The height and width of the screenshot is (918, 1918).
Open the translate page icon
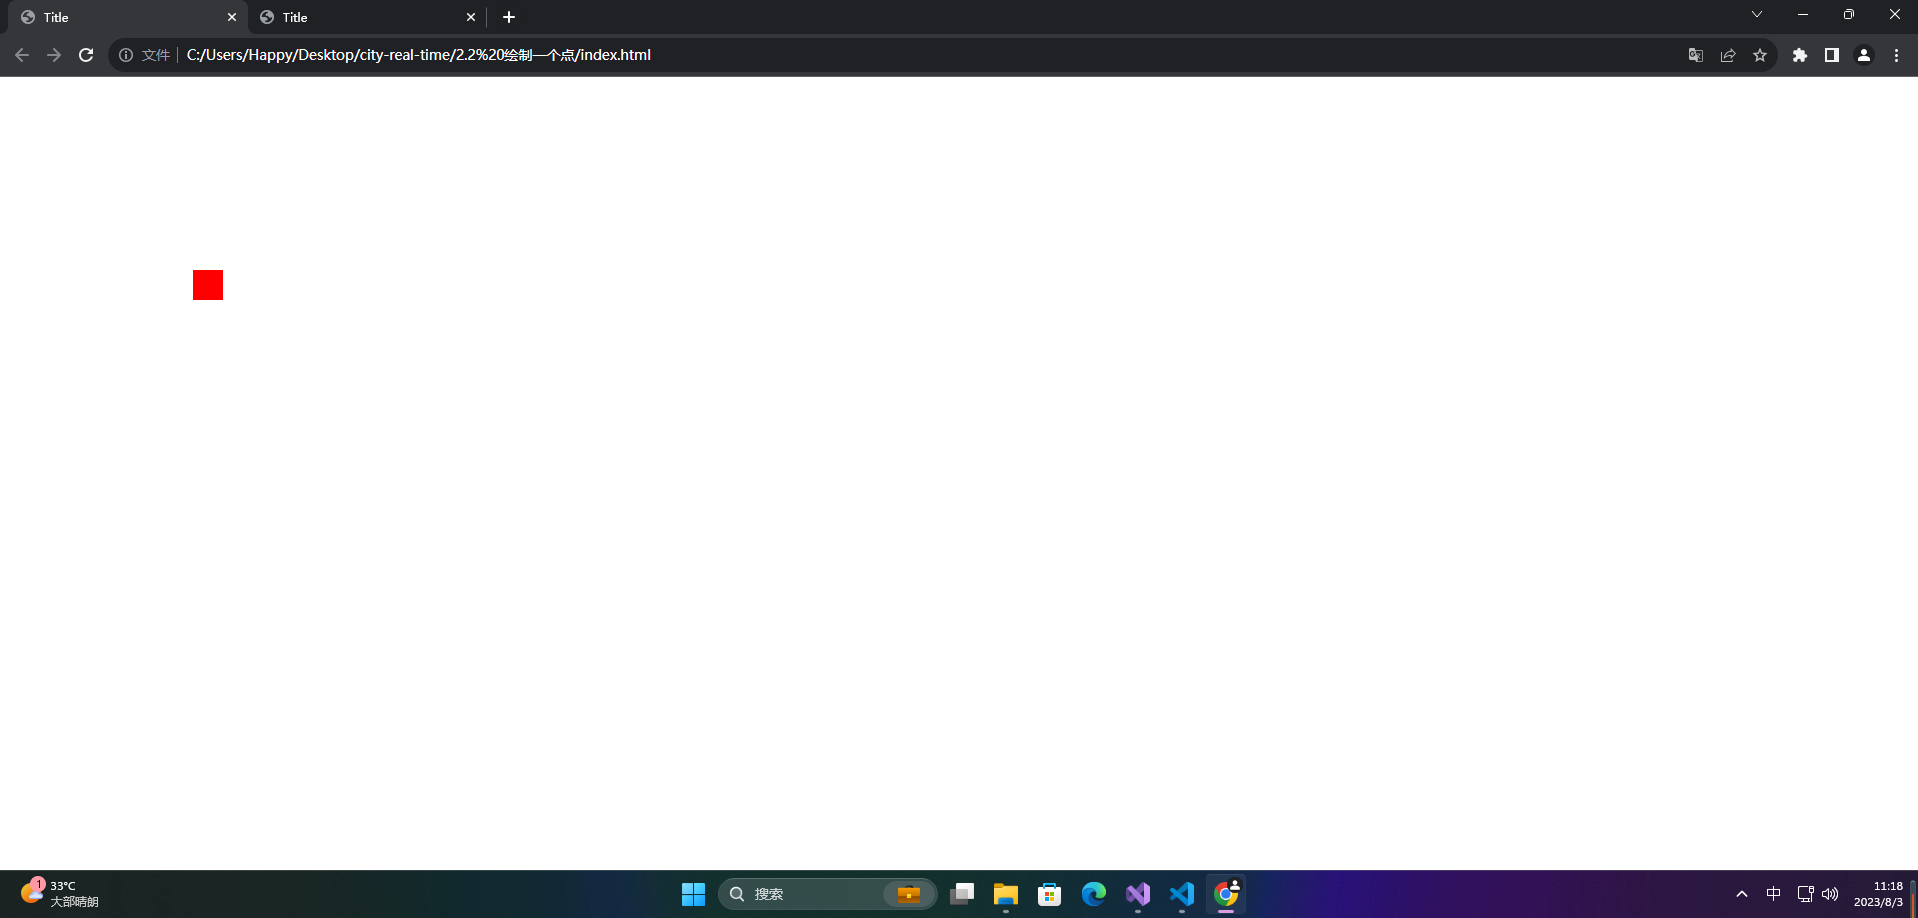pyautogui.click(x=1696, y=55)
